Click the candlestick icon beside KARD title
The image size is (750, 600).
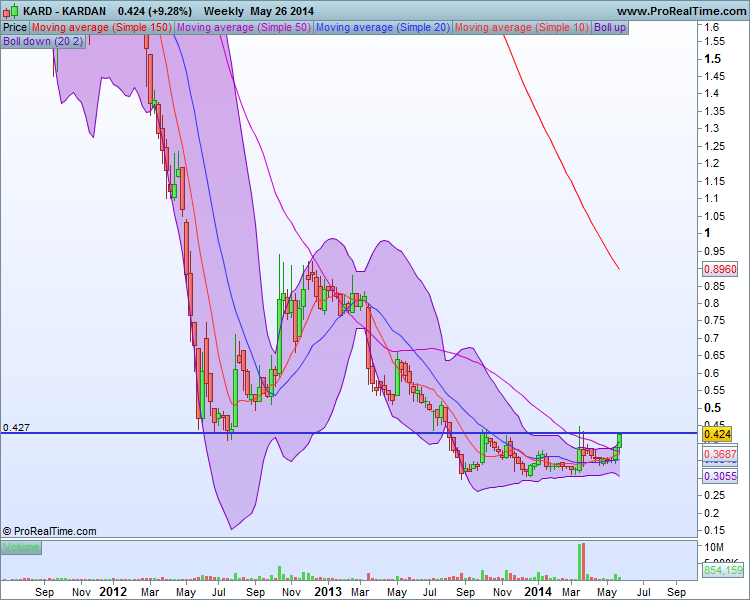click(11, 11)
